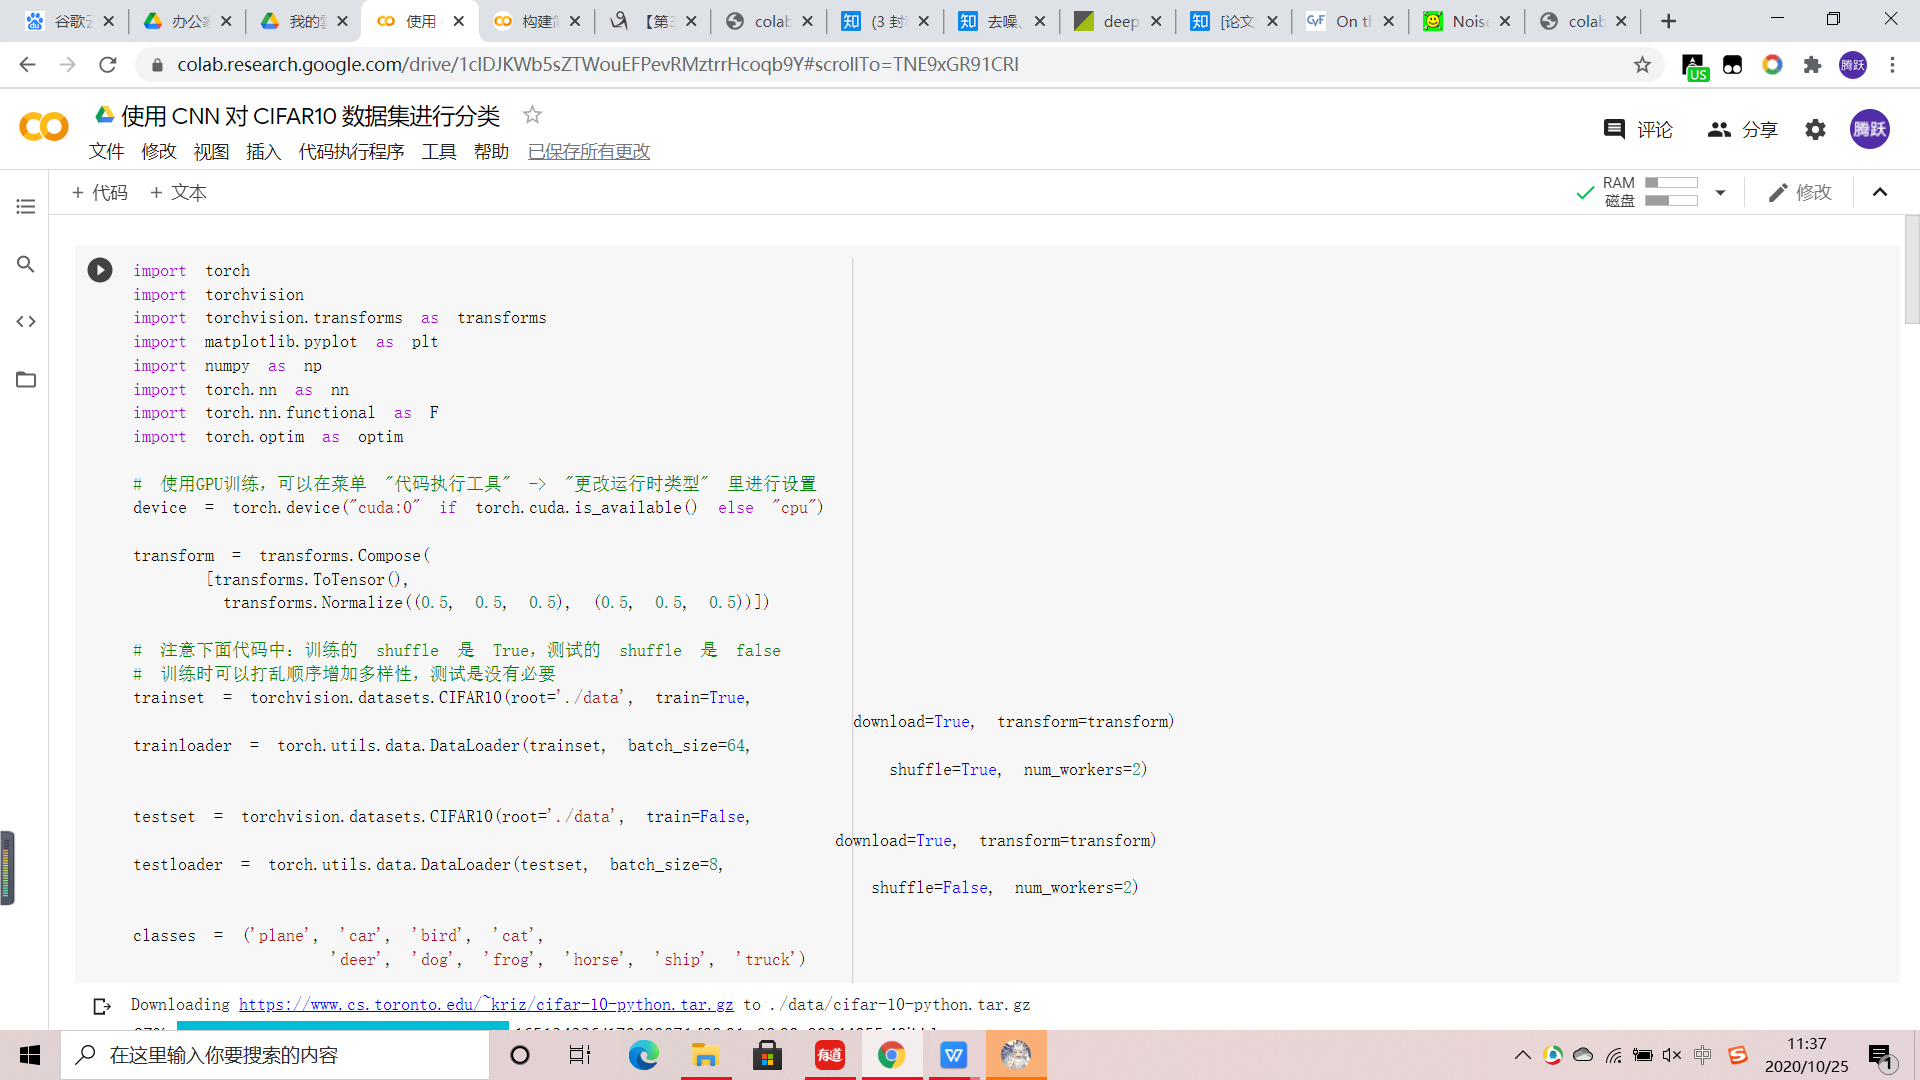1920x1080 pixels.
Task: Click the RAM usage bar indicator
Action: 1671,183
